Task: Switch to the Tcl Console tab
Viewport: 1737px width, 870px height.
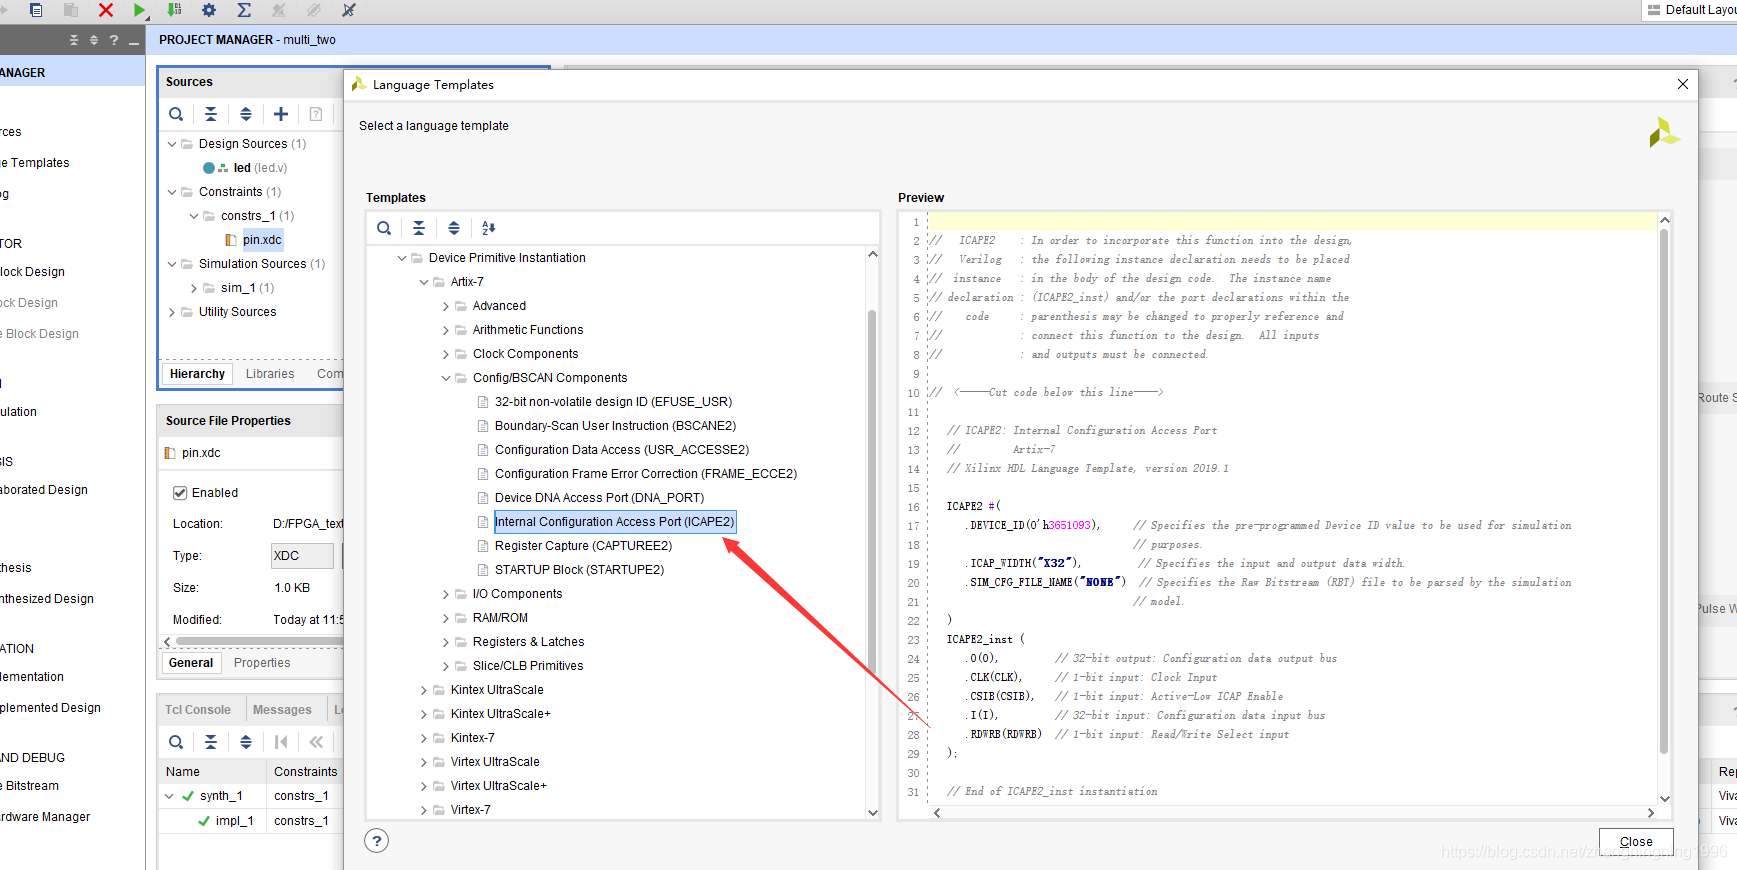Action: coord(198,710)
